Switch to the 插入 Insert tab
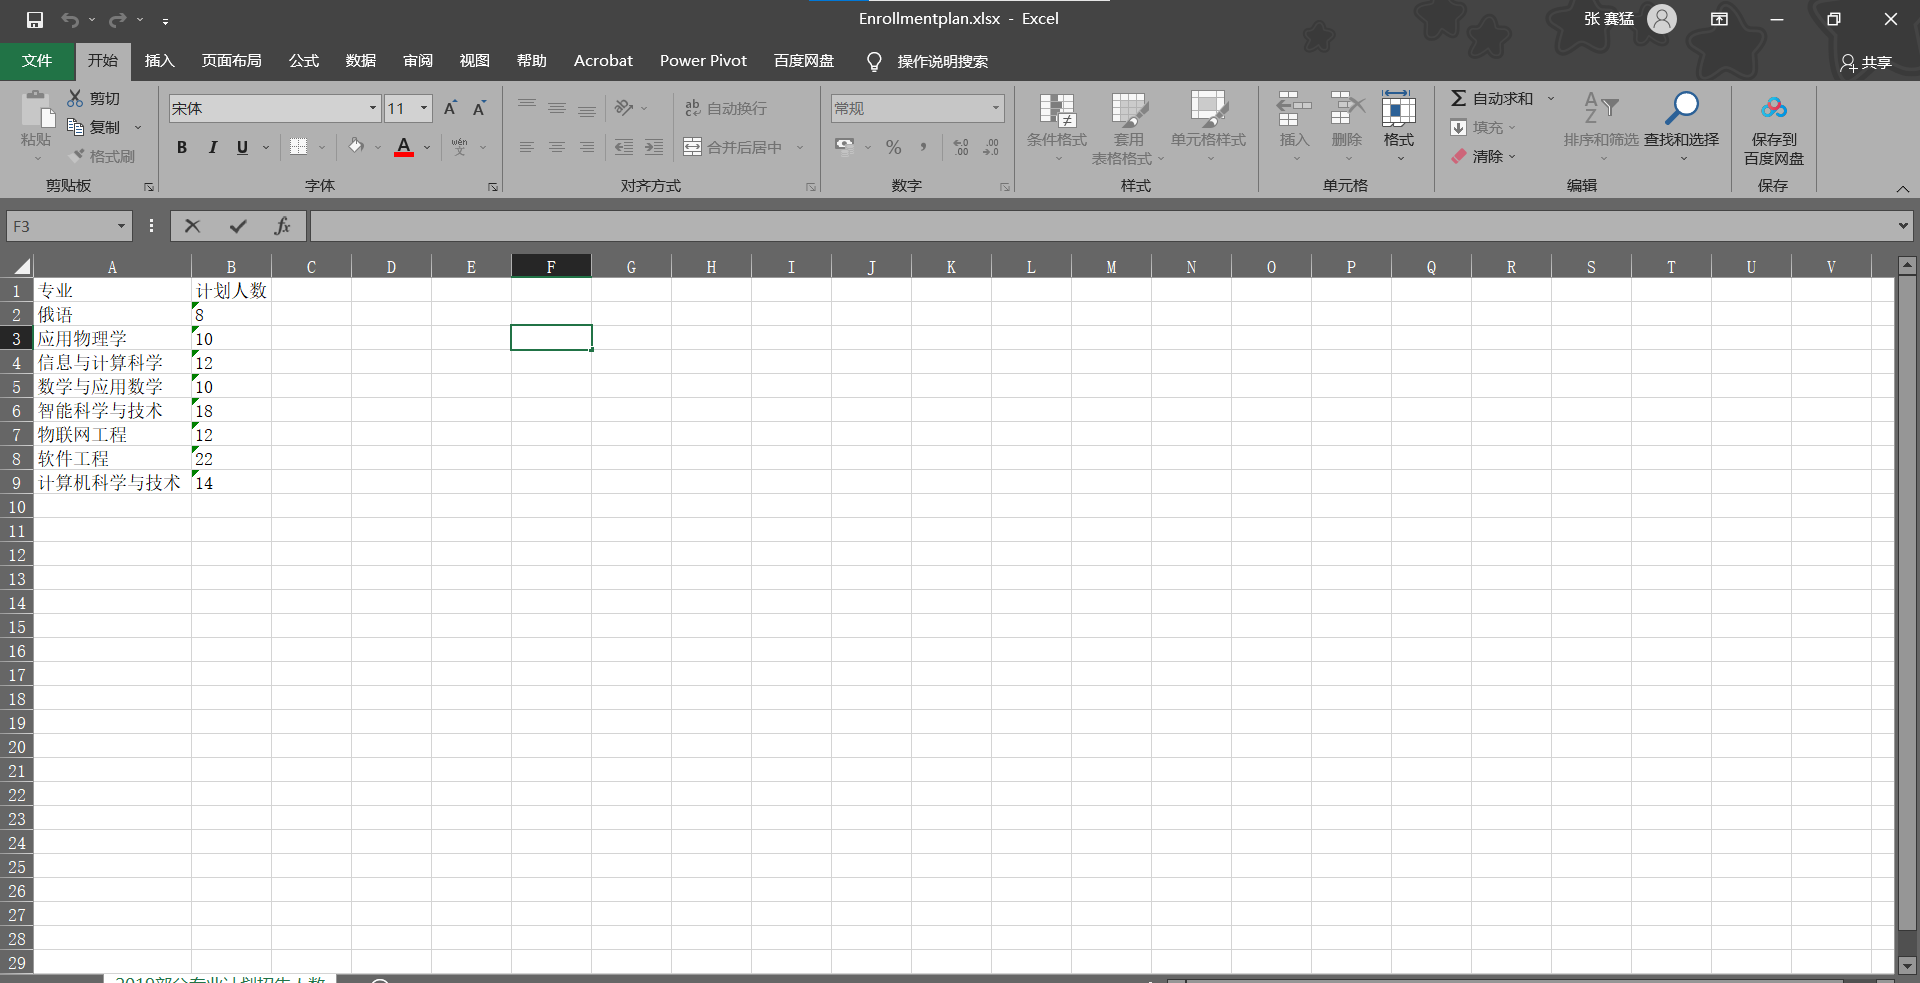The width and height of the screenshot is (1920, 983). [x=160, y=61]
